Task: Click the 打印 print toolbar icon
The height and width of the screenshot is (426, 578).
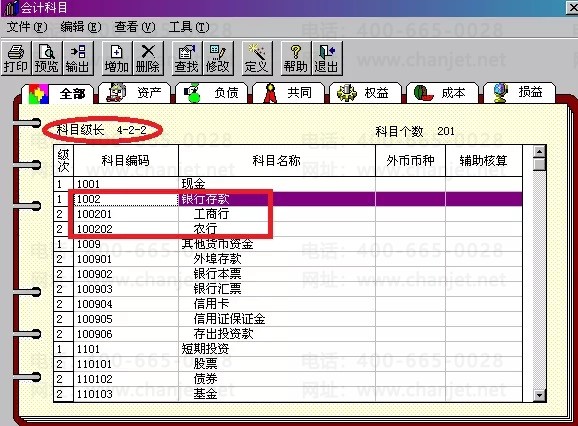Action: (16, 58)
